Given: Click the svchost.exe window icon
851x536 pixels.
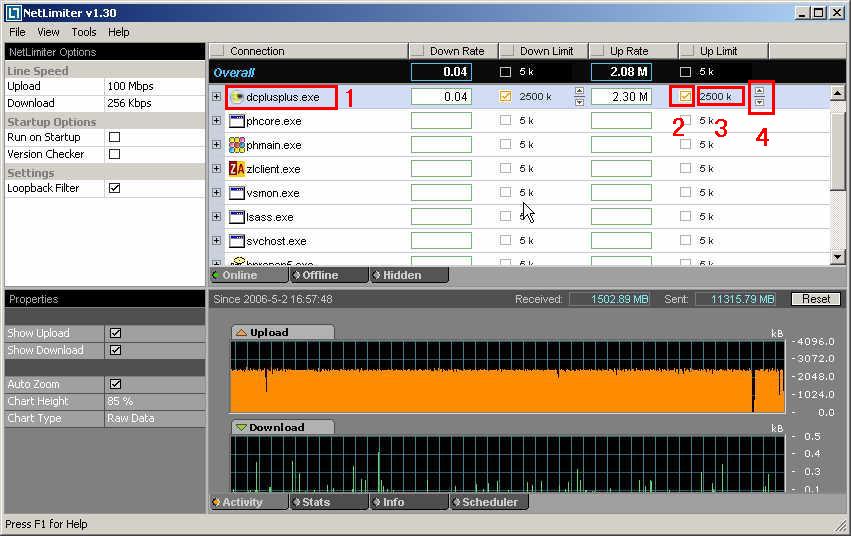Looking at the screenshot, I should click(x=237, y=241).
